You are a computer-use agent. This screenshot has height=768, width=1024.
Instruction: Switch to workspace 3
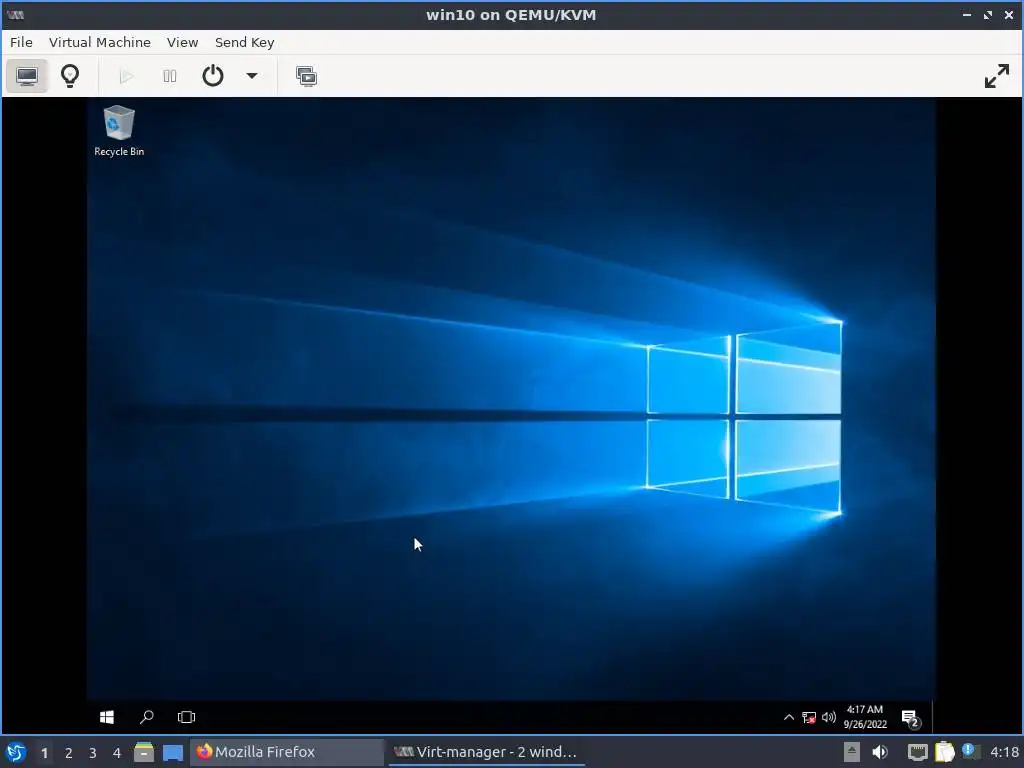(93, 753)
